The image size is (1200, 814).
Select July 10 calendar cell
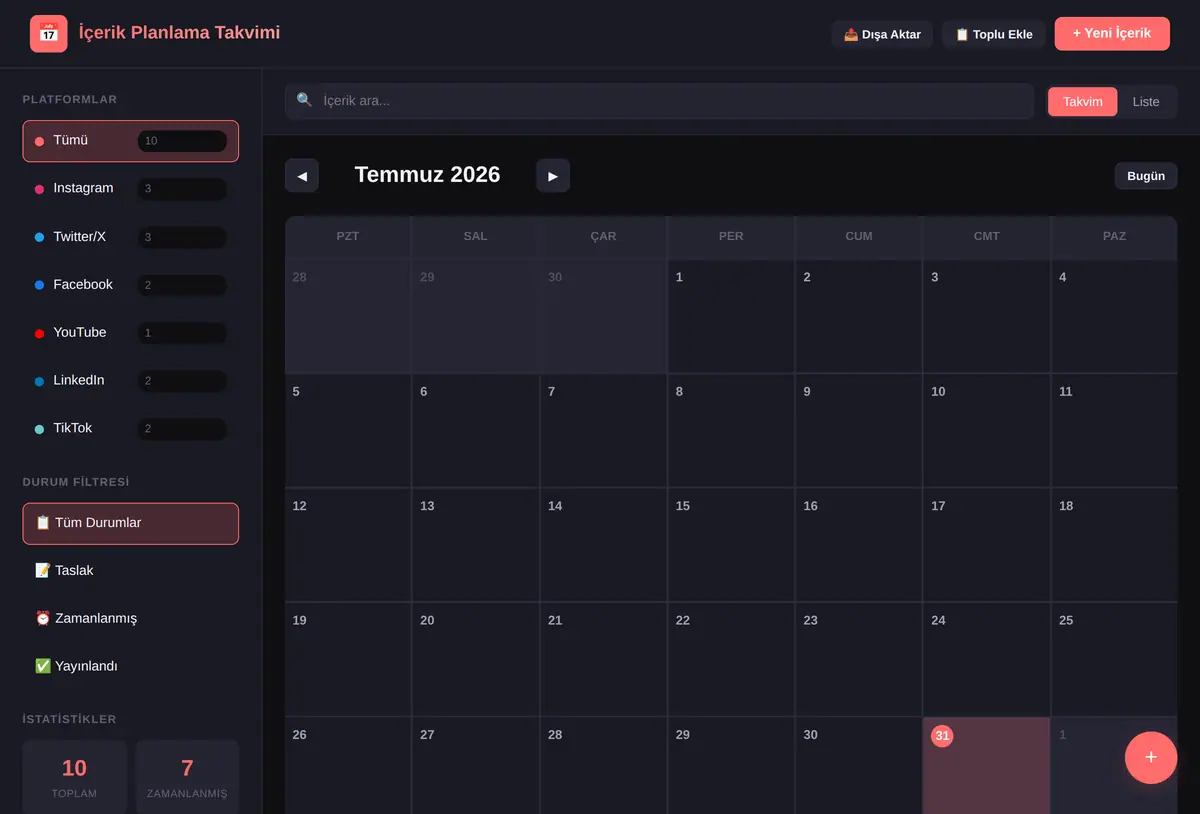986,431
